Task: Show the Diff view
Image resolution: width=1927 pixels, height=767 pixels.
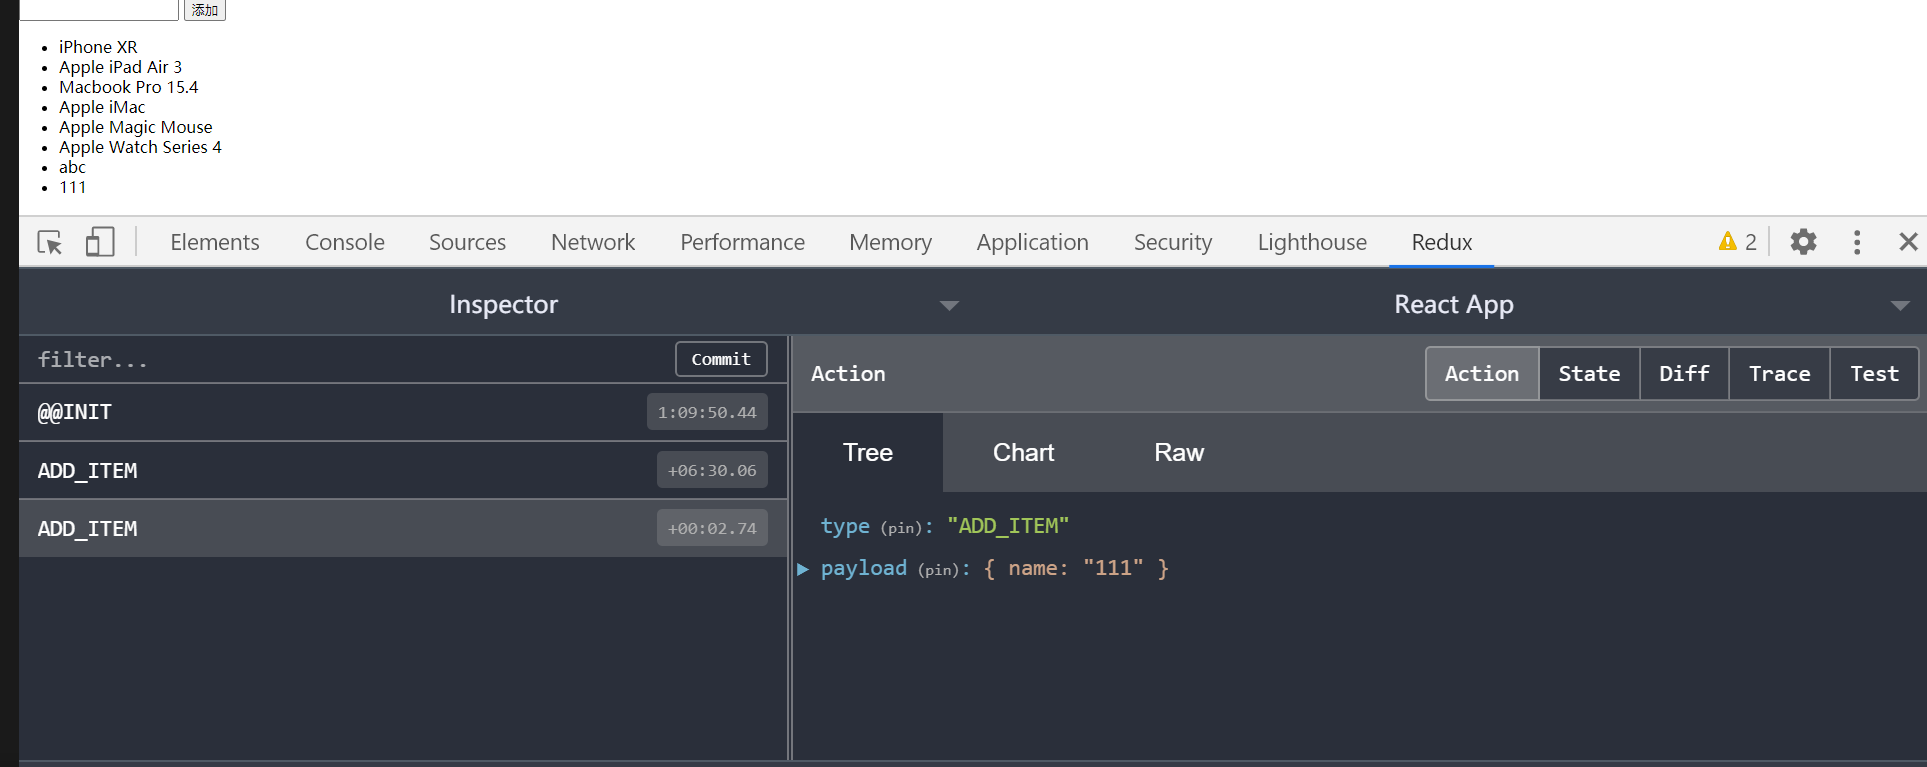Action: click(1684, 374)
